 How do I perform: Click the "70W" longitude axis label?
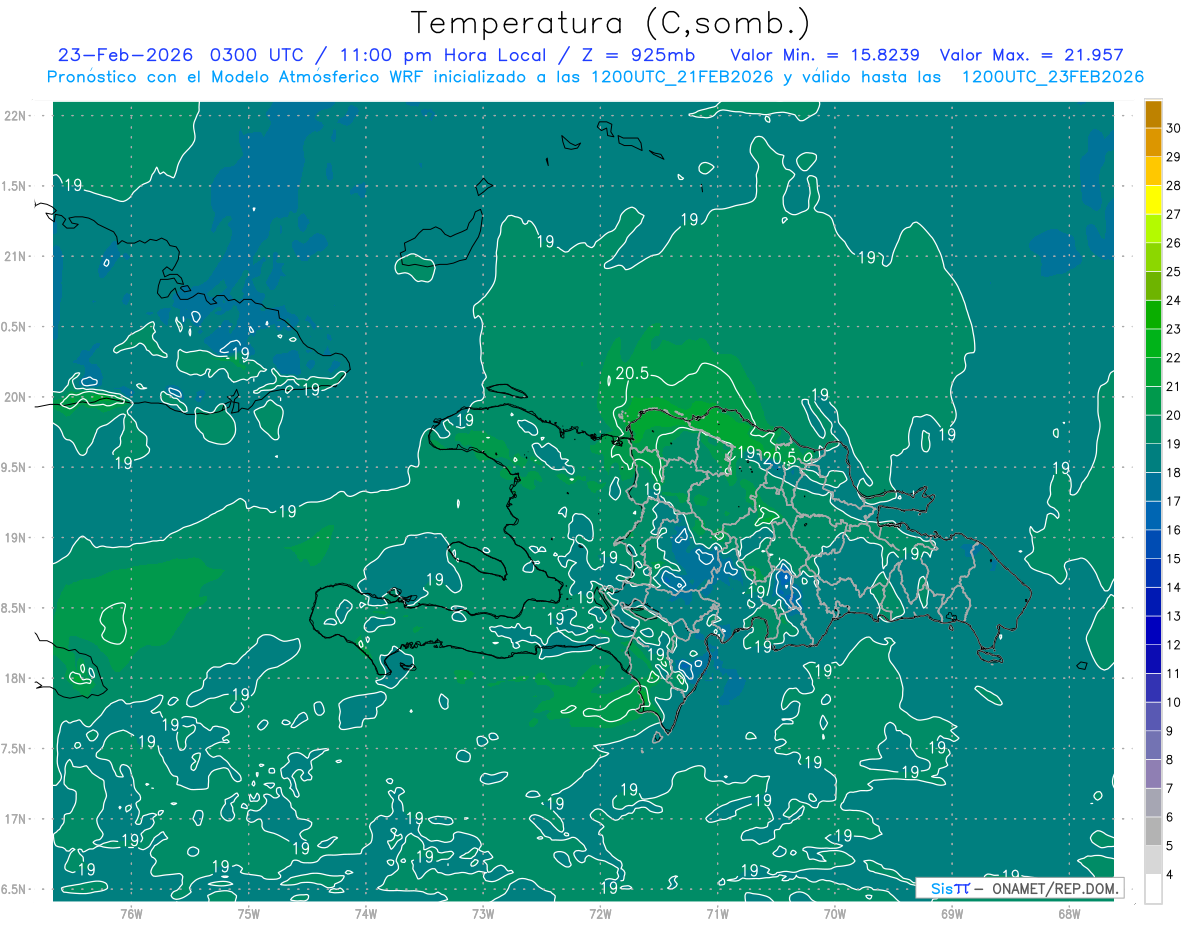pyautogui.click(x=835, y=913)
